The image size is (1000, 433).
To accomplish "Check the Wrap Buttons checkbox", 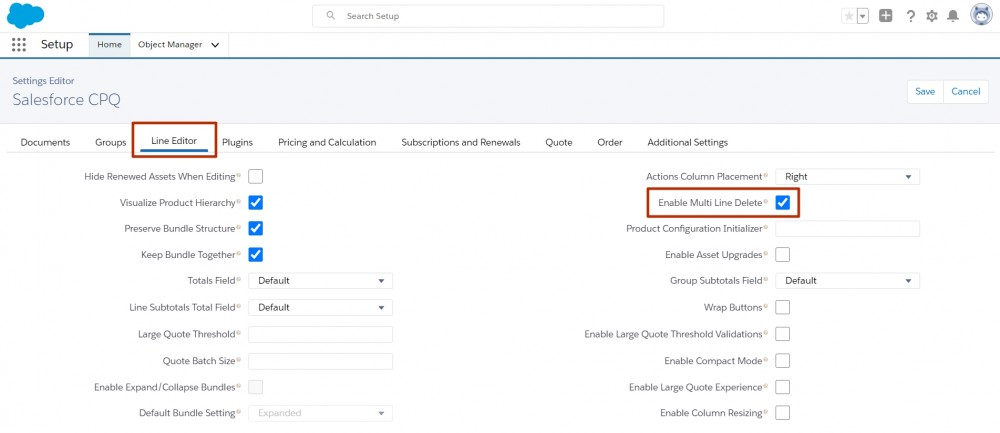I will 783,307.
